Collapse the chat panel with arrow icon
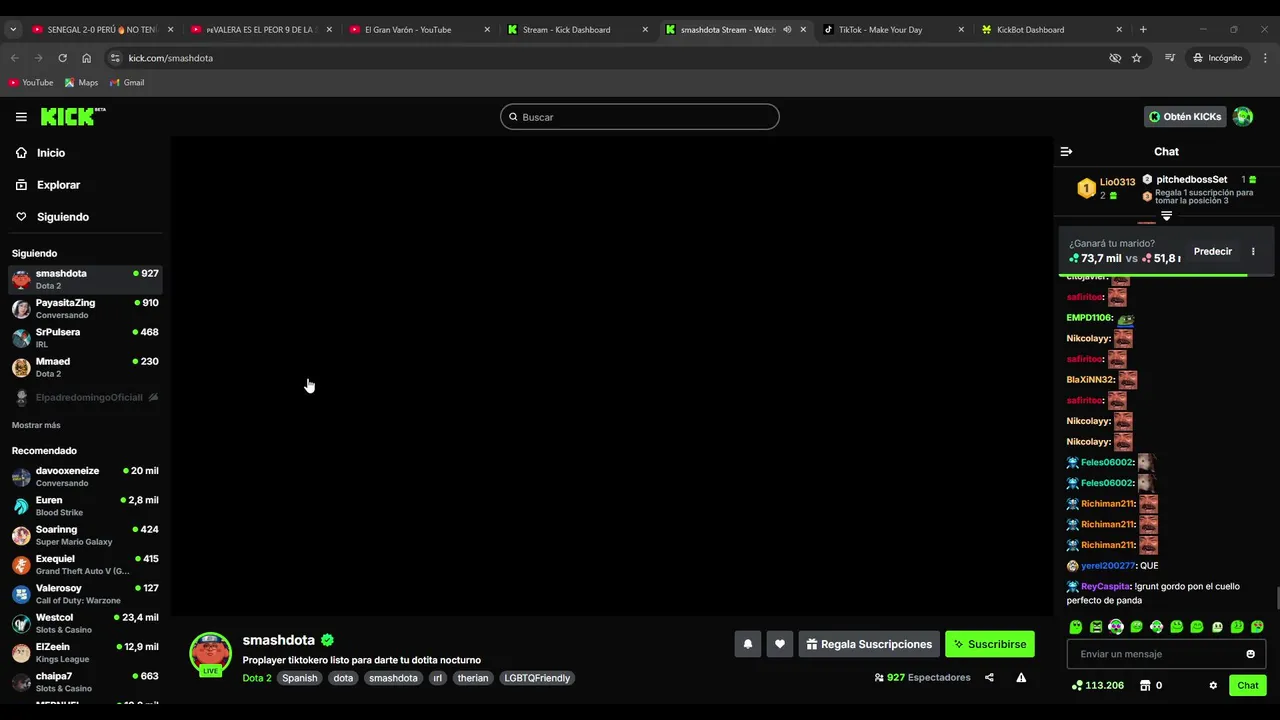 coord(1066,152)
